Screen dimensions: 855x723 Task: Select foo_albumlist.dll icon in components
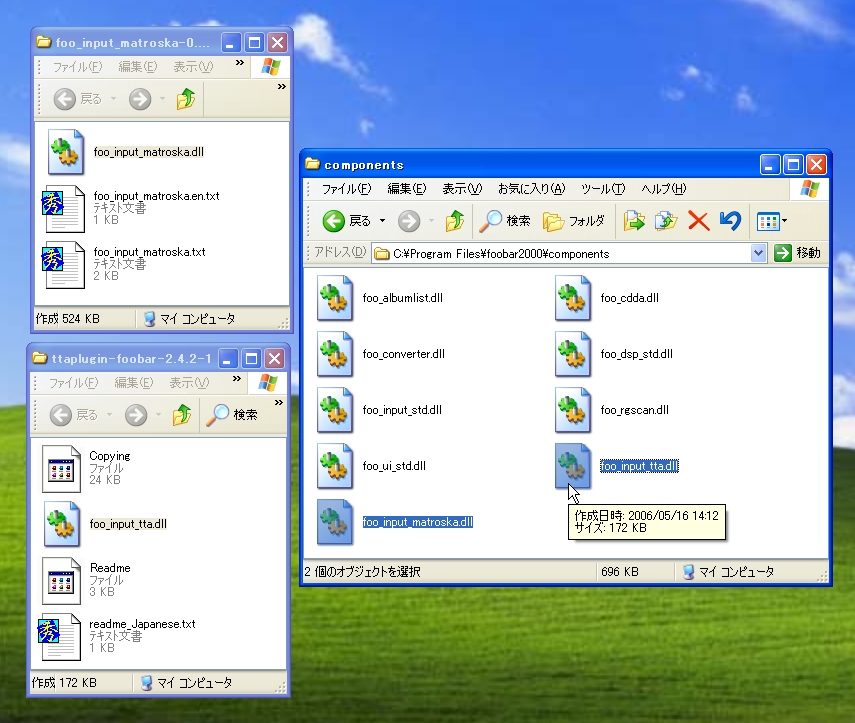[x=335, y=298]
